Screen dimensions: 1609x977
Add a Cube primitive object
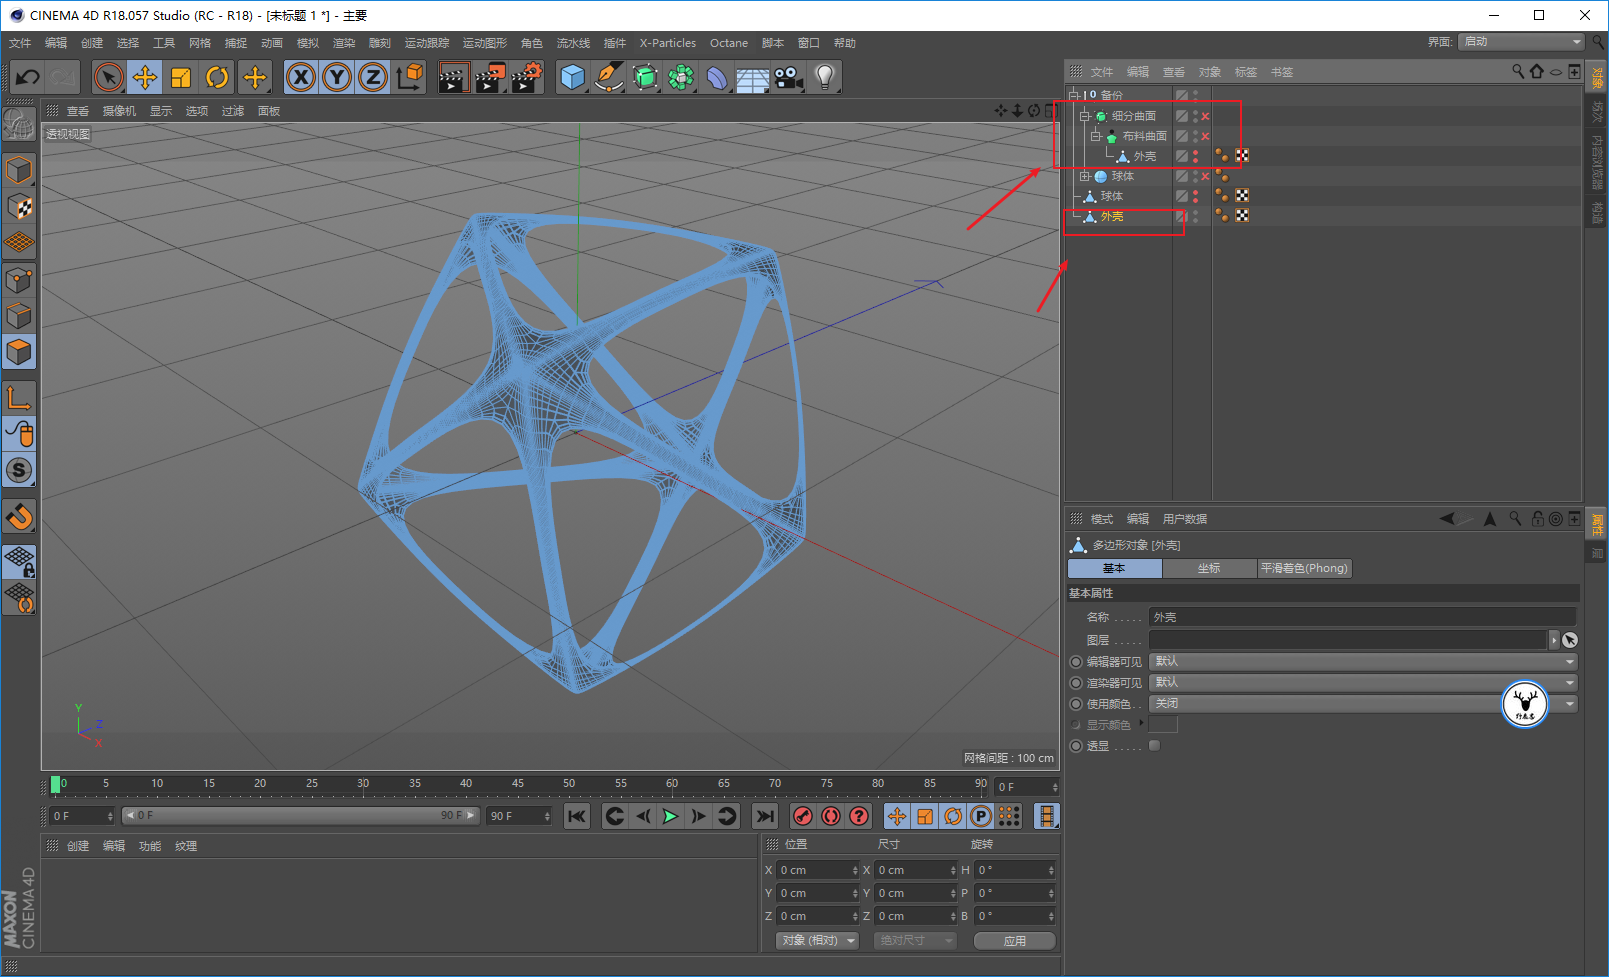572,77
